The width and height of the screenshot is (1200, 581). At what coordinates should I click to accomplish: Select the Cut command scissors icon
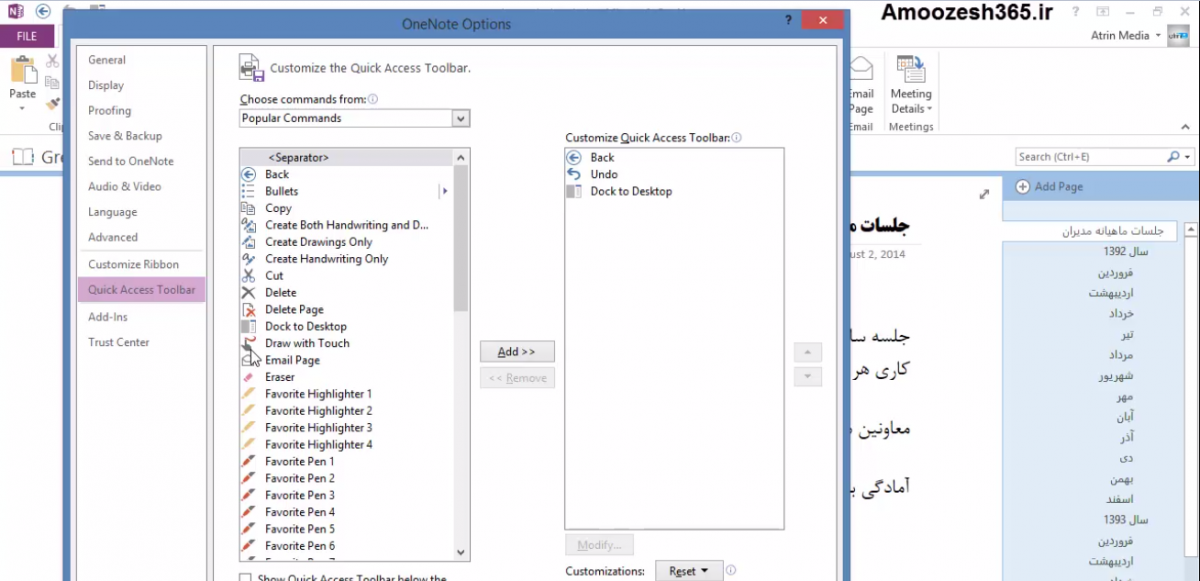point(249,276)
